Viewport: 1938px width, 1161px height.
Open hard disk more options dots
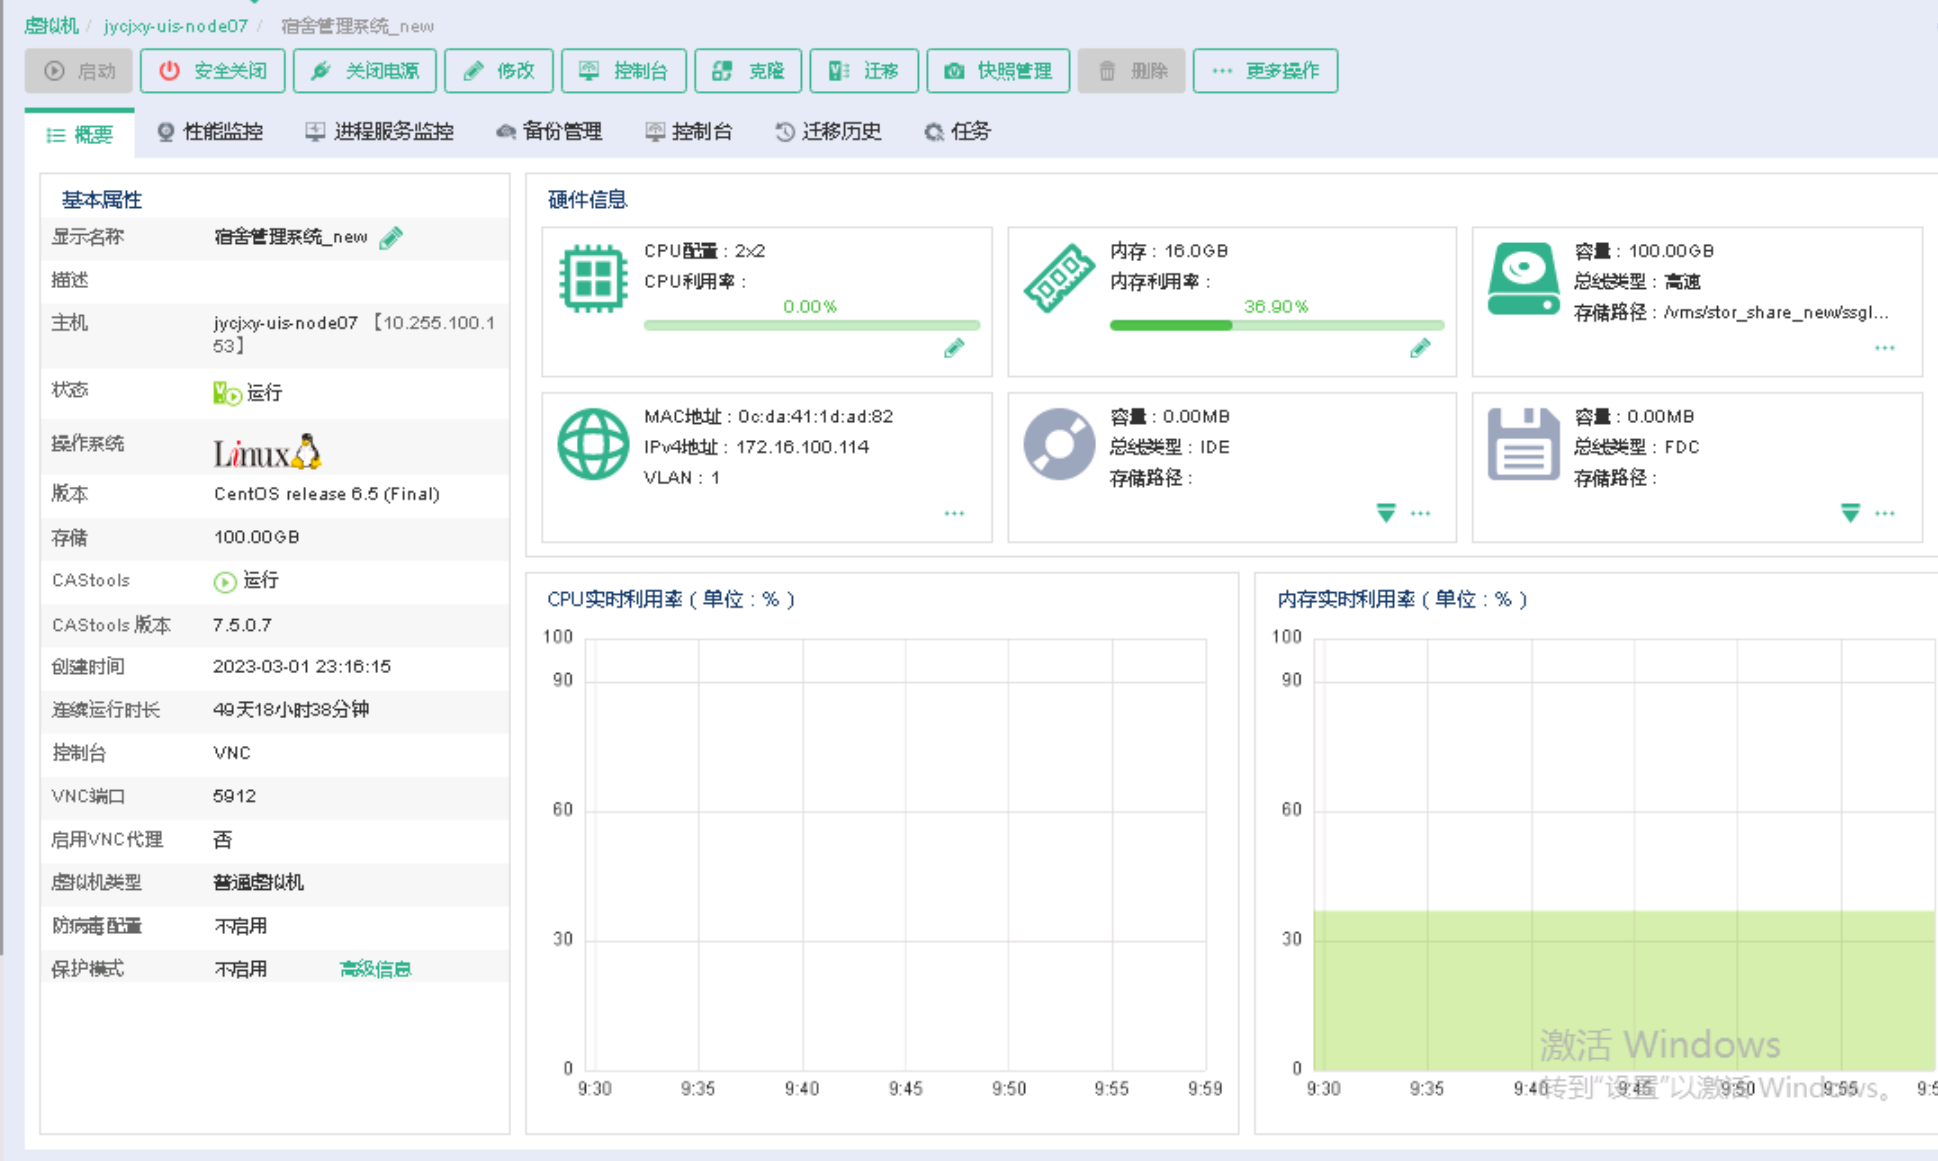tap(1885, 348)
